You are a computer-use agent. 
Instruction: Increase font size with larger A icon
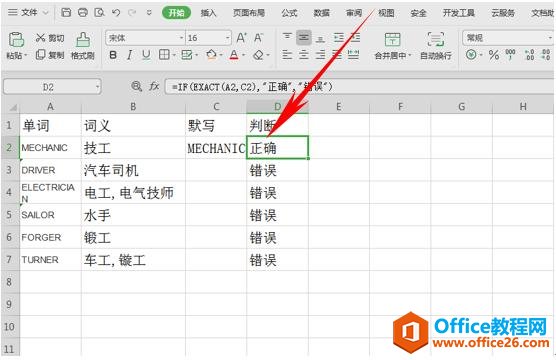point(241,38)
